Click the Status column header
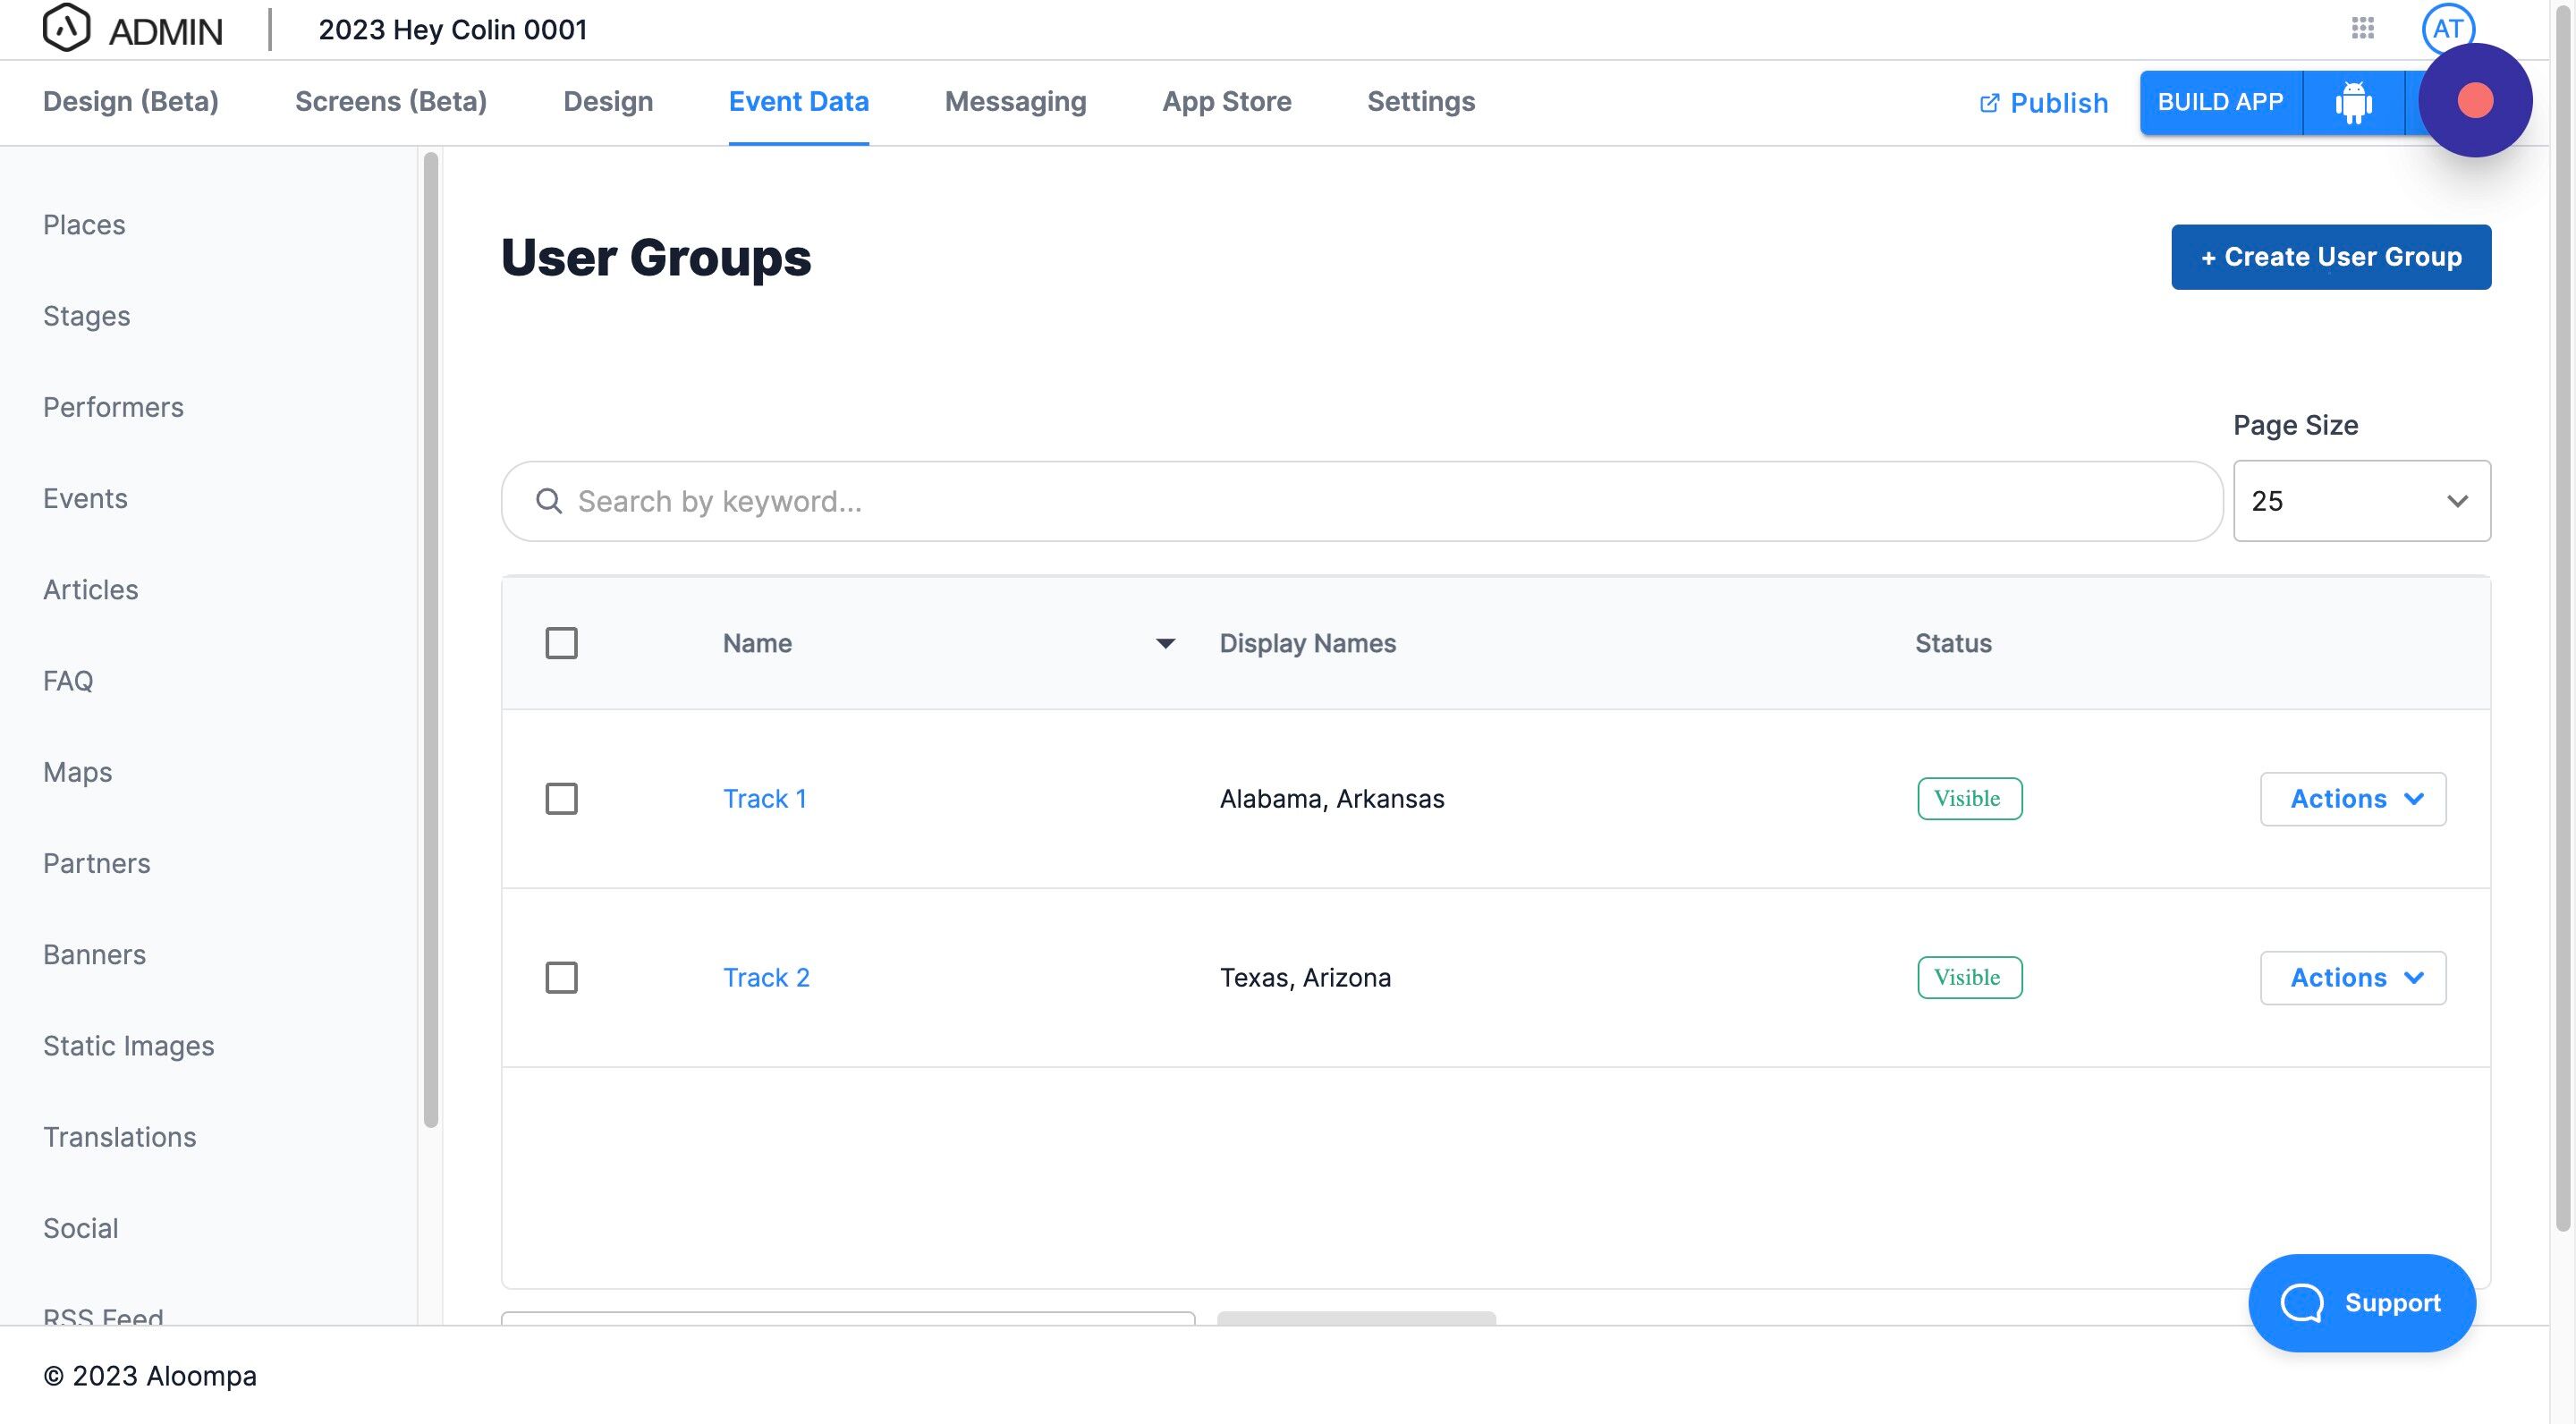This screenshot has width=2576, height=1424. [x=1953, y=643]
